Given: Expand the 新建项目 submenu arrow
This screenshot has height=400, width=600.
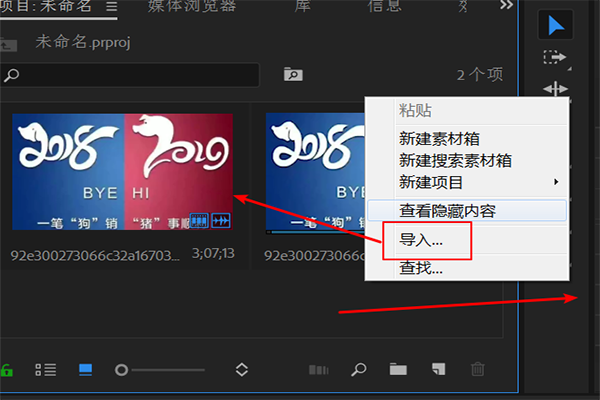Looking at the screenshot, I should click(556, 182).
